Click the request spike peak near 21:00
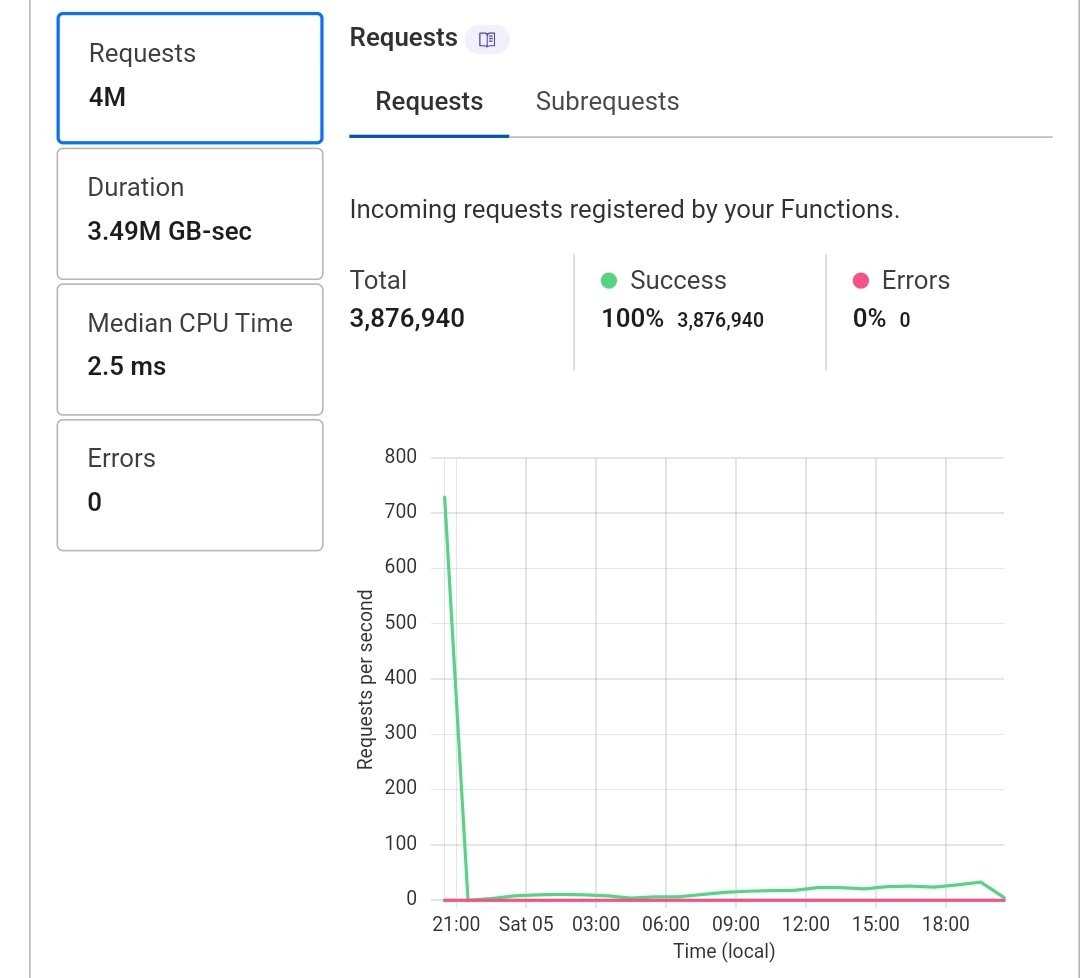Viewport: 1080px width, 978px height. pyautogui.click(x=445, y=497)
